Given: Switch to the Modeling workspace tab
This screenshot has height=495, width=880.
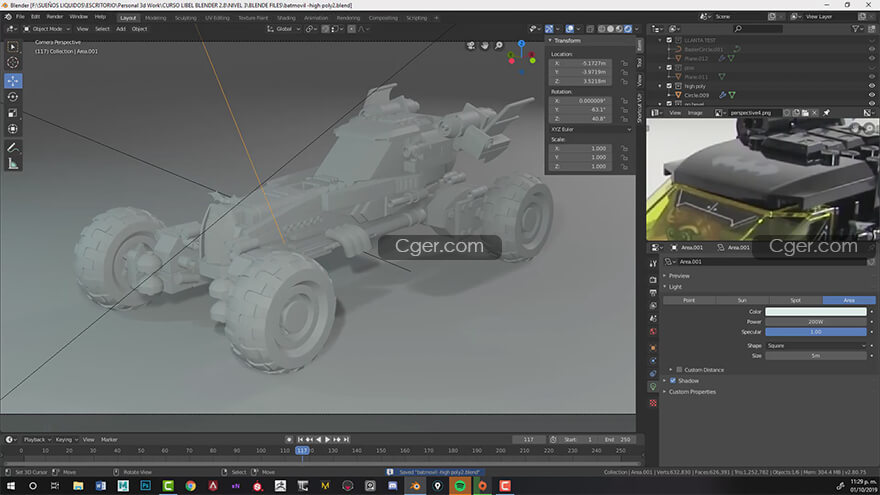Looking at the screenshot, I should pyautogui.click(x=155, y=18).
